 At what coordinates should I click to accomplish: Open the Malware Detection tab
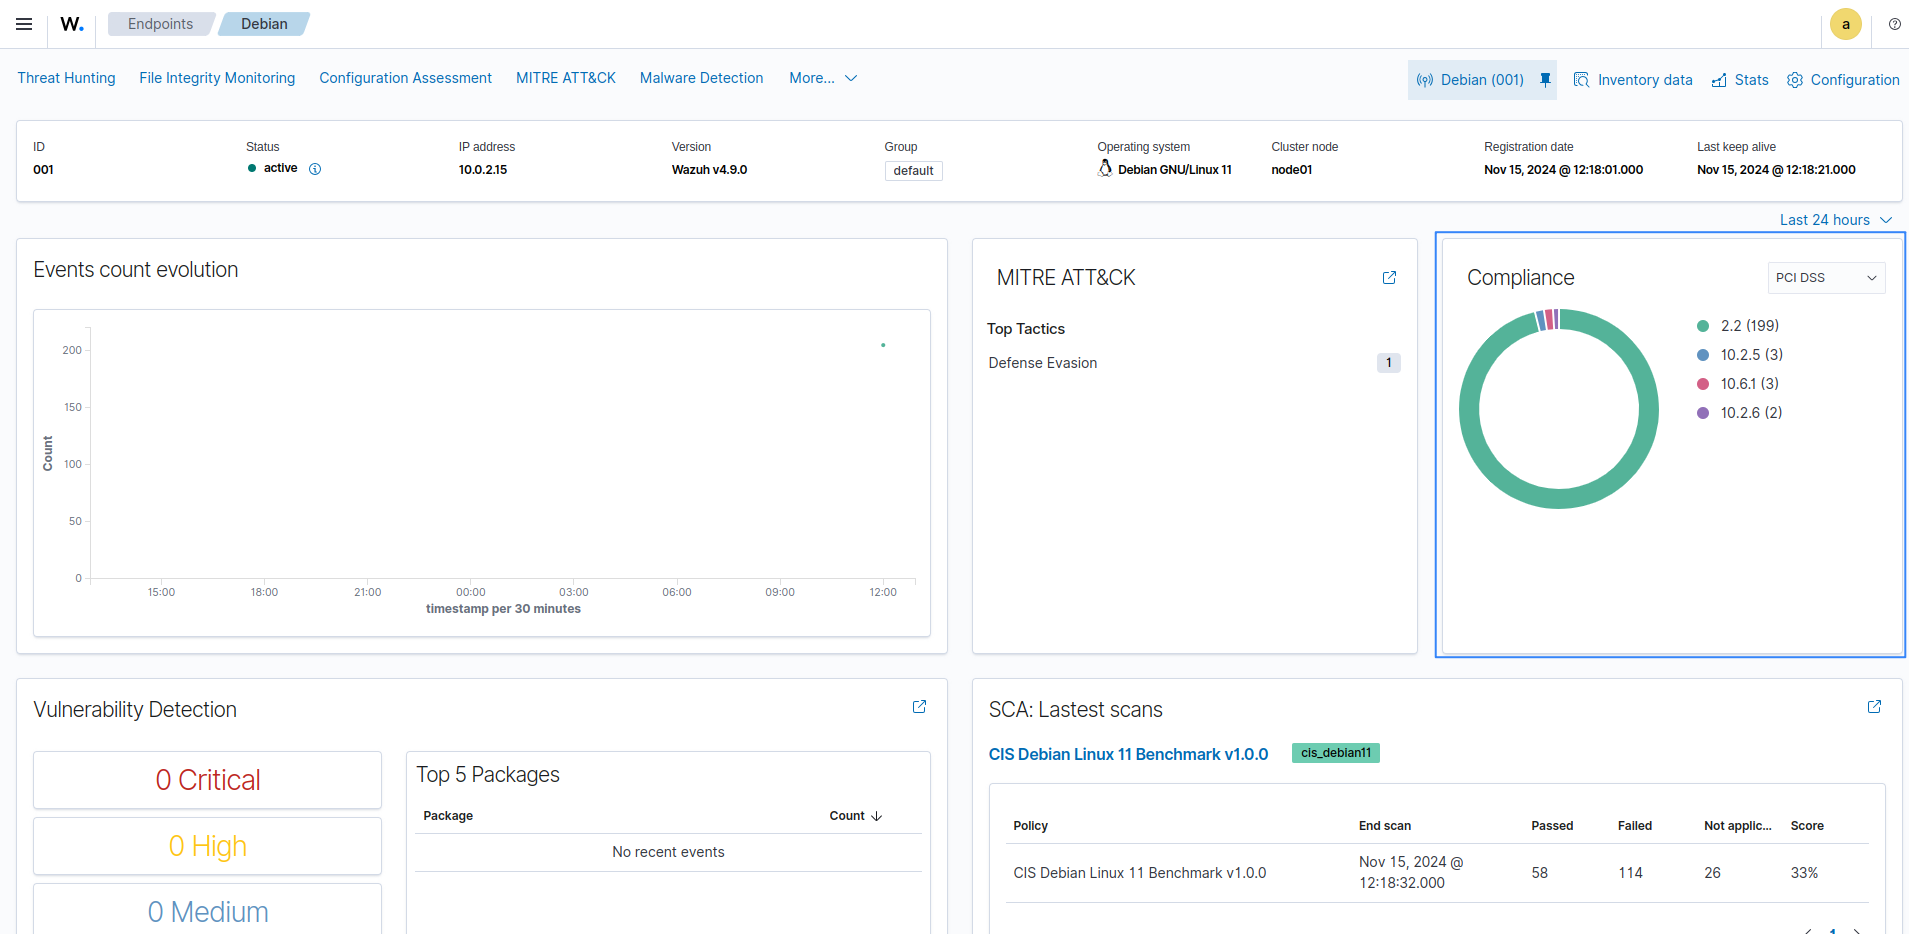point(700,77)
